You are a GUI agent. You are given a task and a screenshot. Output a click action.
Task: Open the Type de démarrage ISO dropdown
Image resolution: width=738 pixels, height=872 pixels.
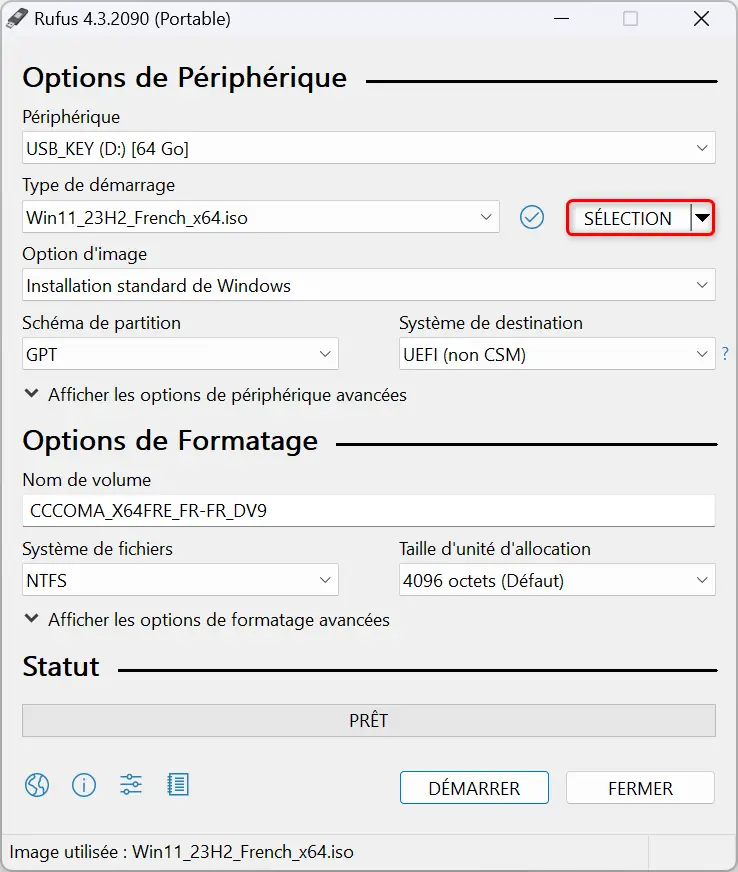(261, 217)
